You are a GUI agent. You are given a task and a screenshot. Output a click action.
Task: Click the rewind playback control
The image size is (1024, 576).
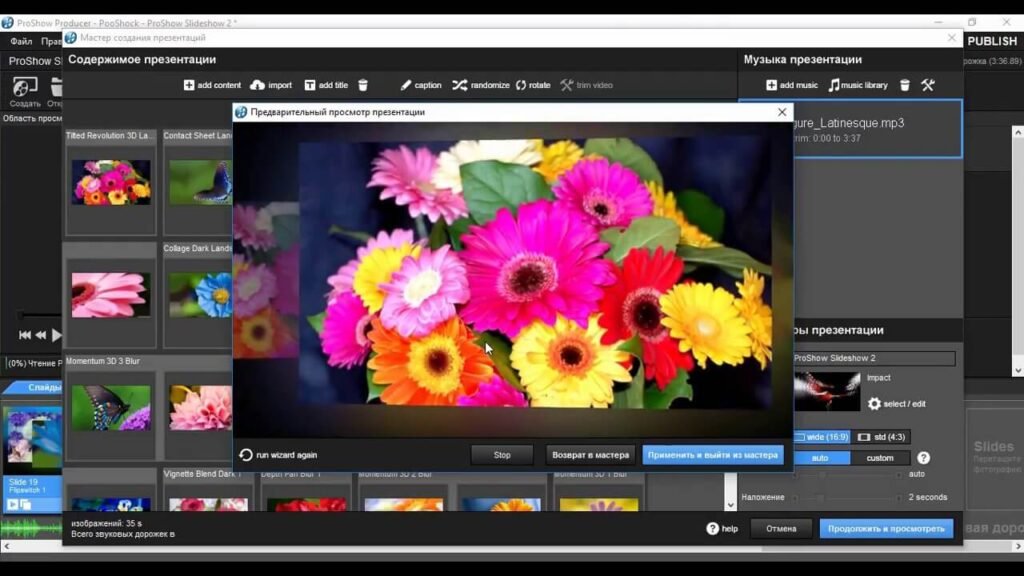coord(40,335)
